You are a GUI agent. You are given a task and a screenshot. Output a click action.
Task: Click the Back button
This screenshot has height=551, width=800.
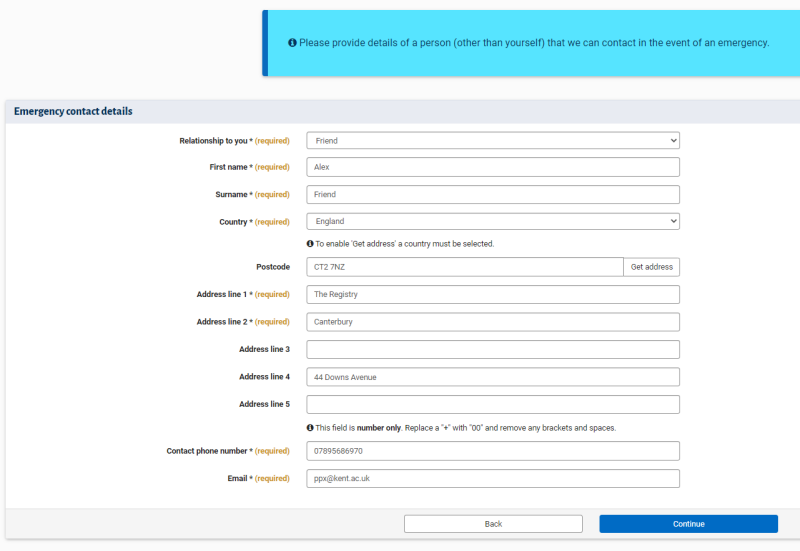[x=493, y=524]
